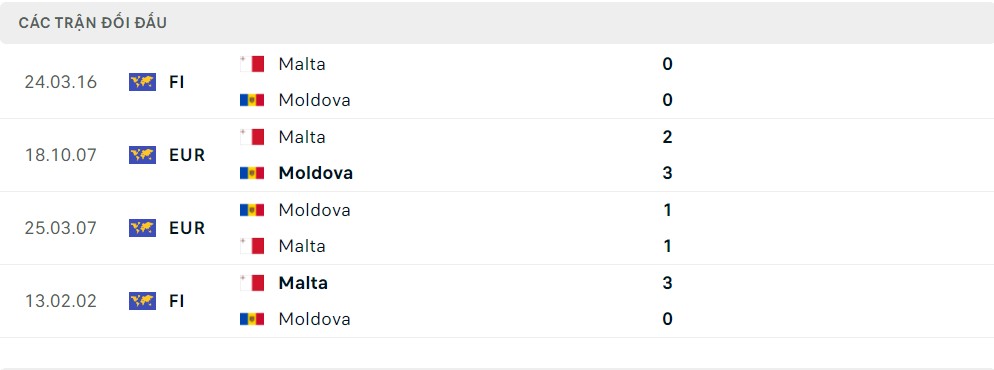Viewport: 994px width, 370px height.
Task: Click world map icon beside 24.03.16 FI
Action: pos(142,82)
